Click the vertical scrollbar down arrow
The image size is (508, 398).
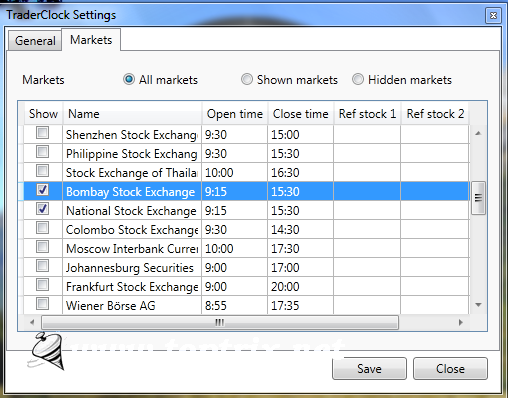478,305
